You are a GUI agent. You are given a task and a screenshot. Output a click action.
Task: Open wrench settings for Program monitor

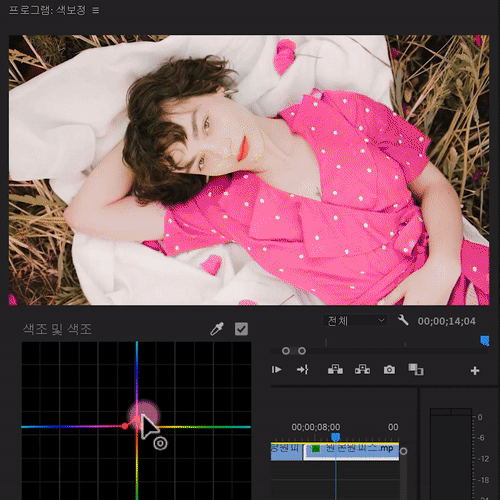pos(403,320)
